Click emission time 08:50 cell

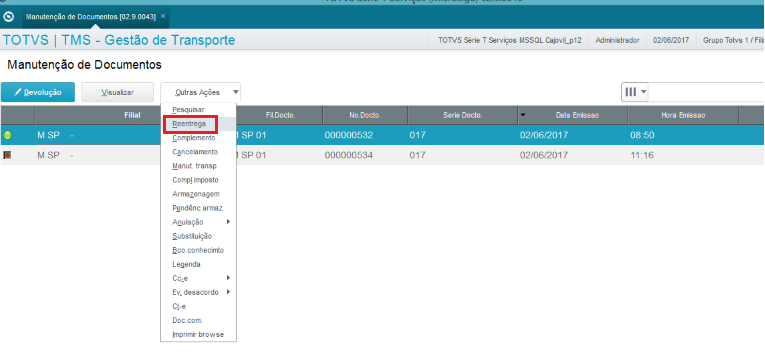642,135
